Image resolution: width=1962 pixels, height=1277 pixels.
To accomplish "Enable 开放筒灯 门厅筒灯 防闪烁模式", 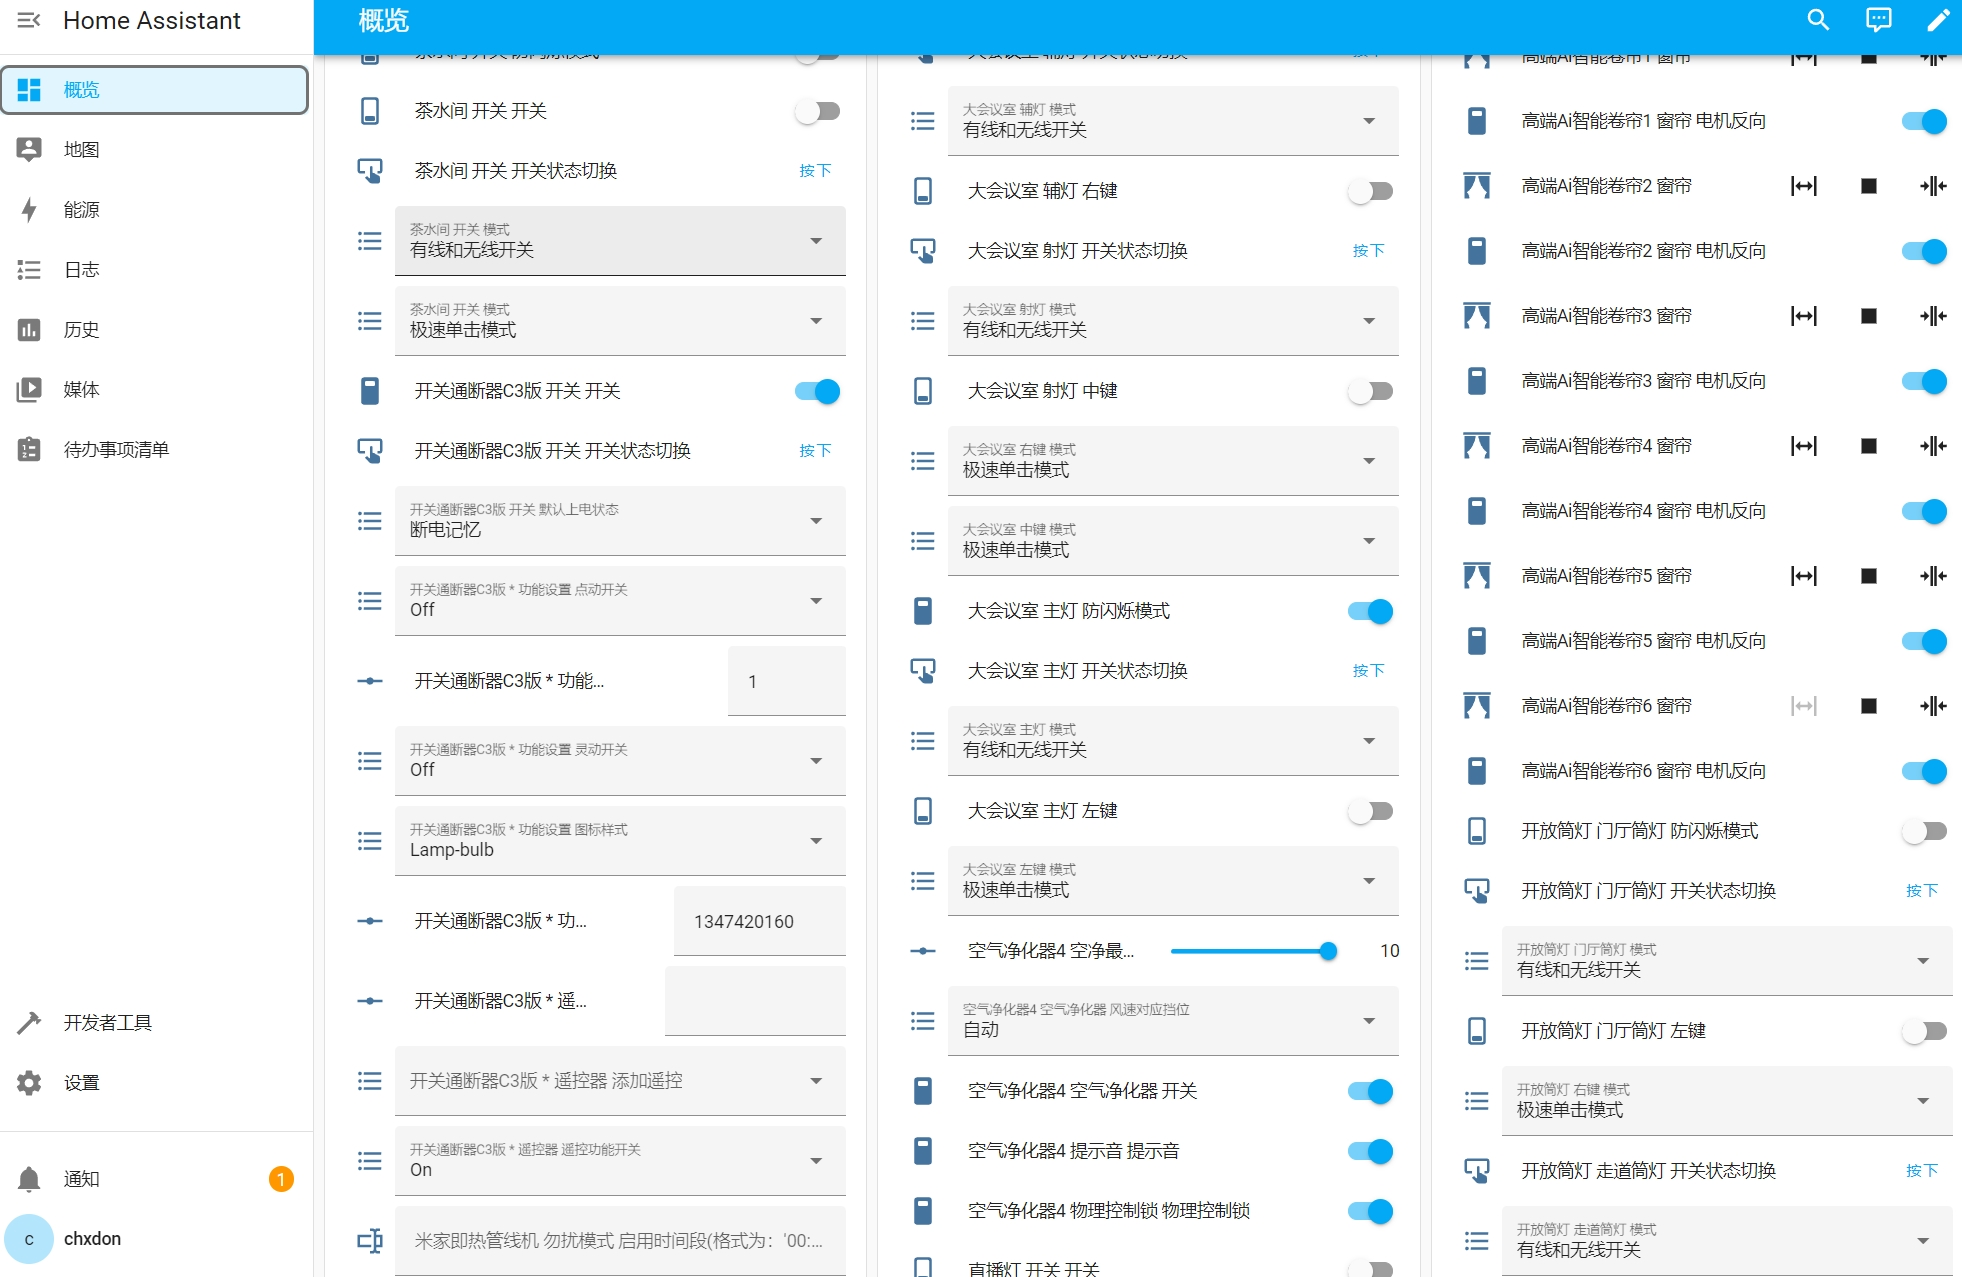I will 1923,831.
